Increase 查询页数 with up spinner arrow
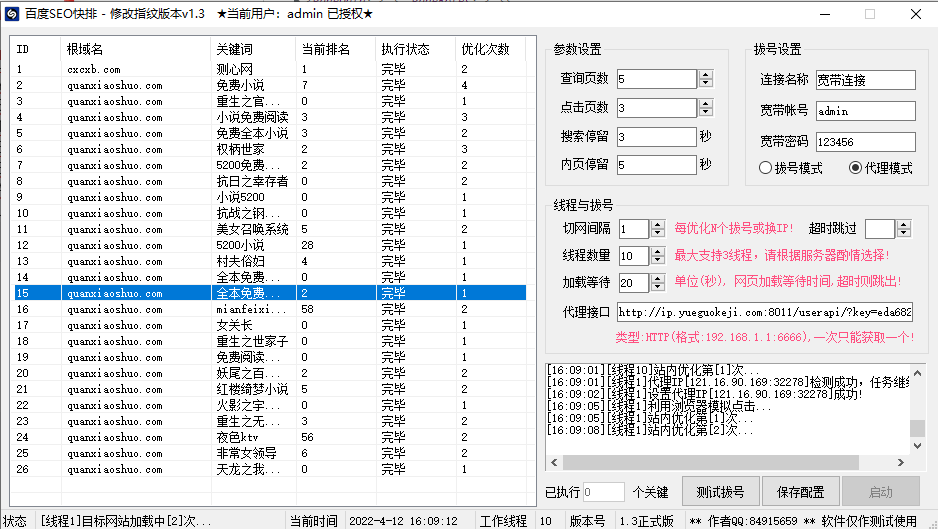 coord(706,75)
